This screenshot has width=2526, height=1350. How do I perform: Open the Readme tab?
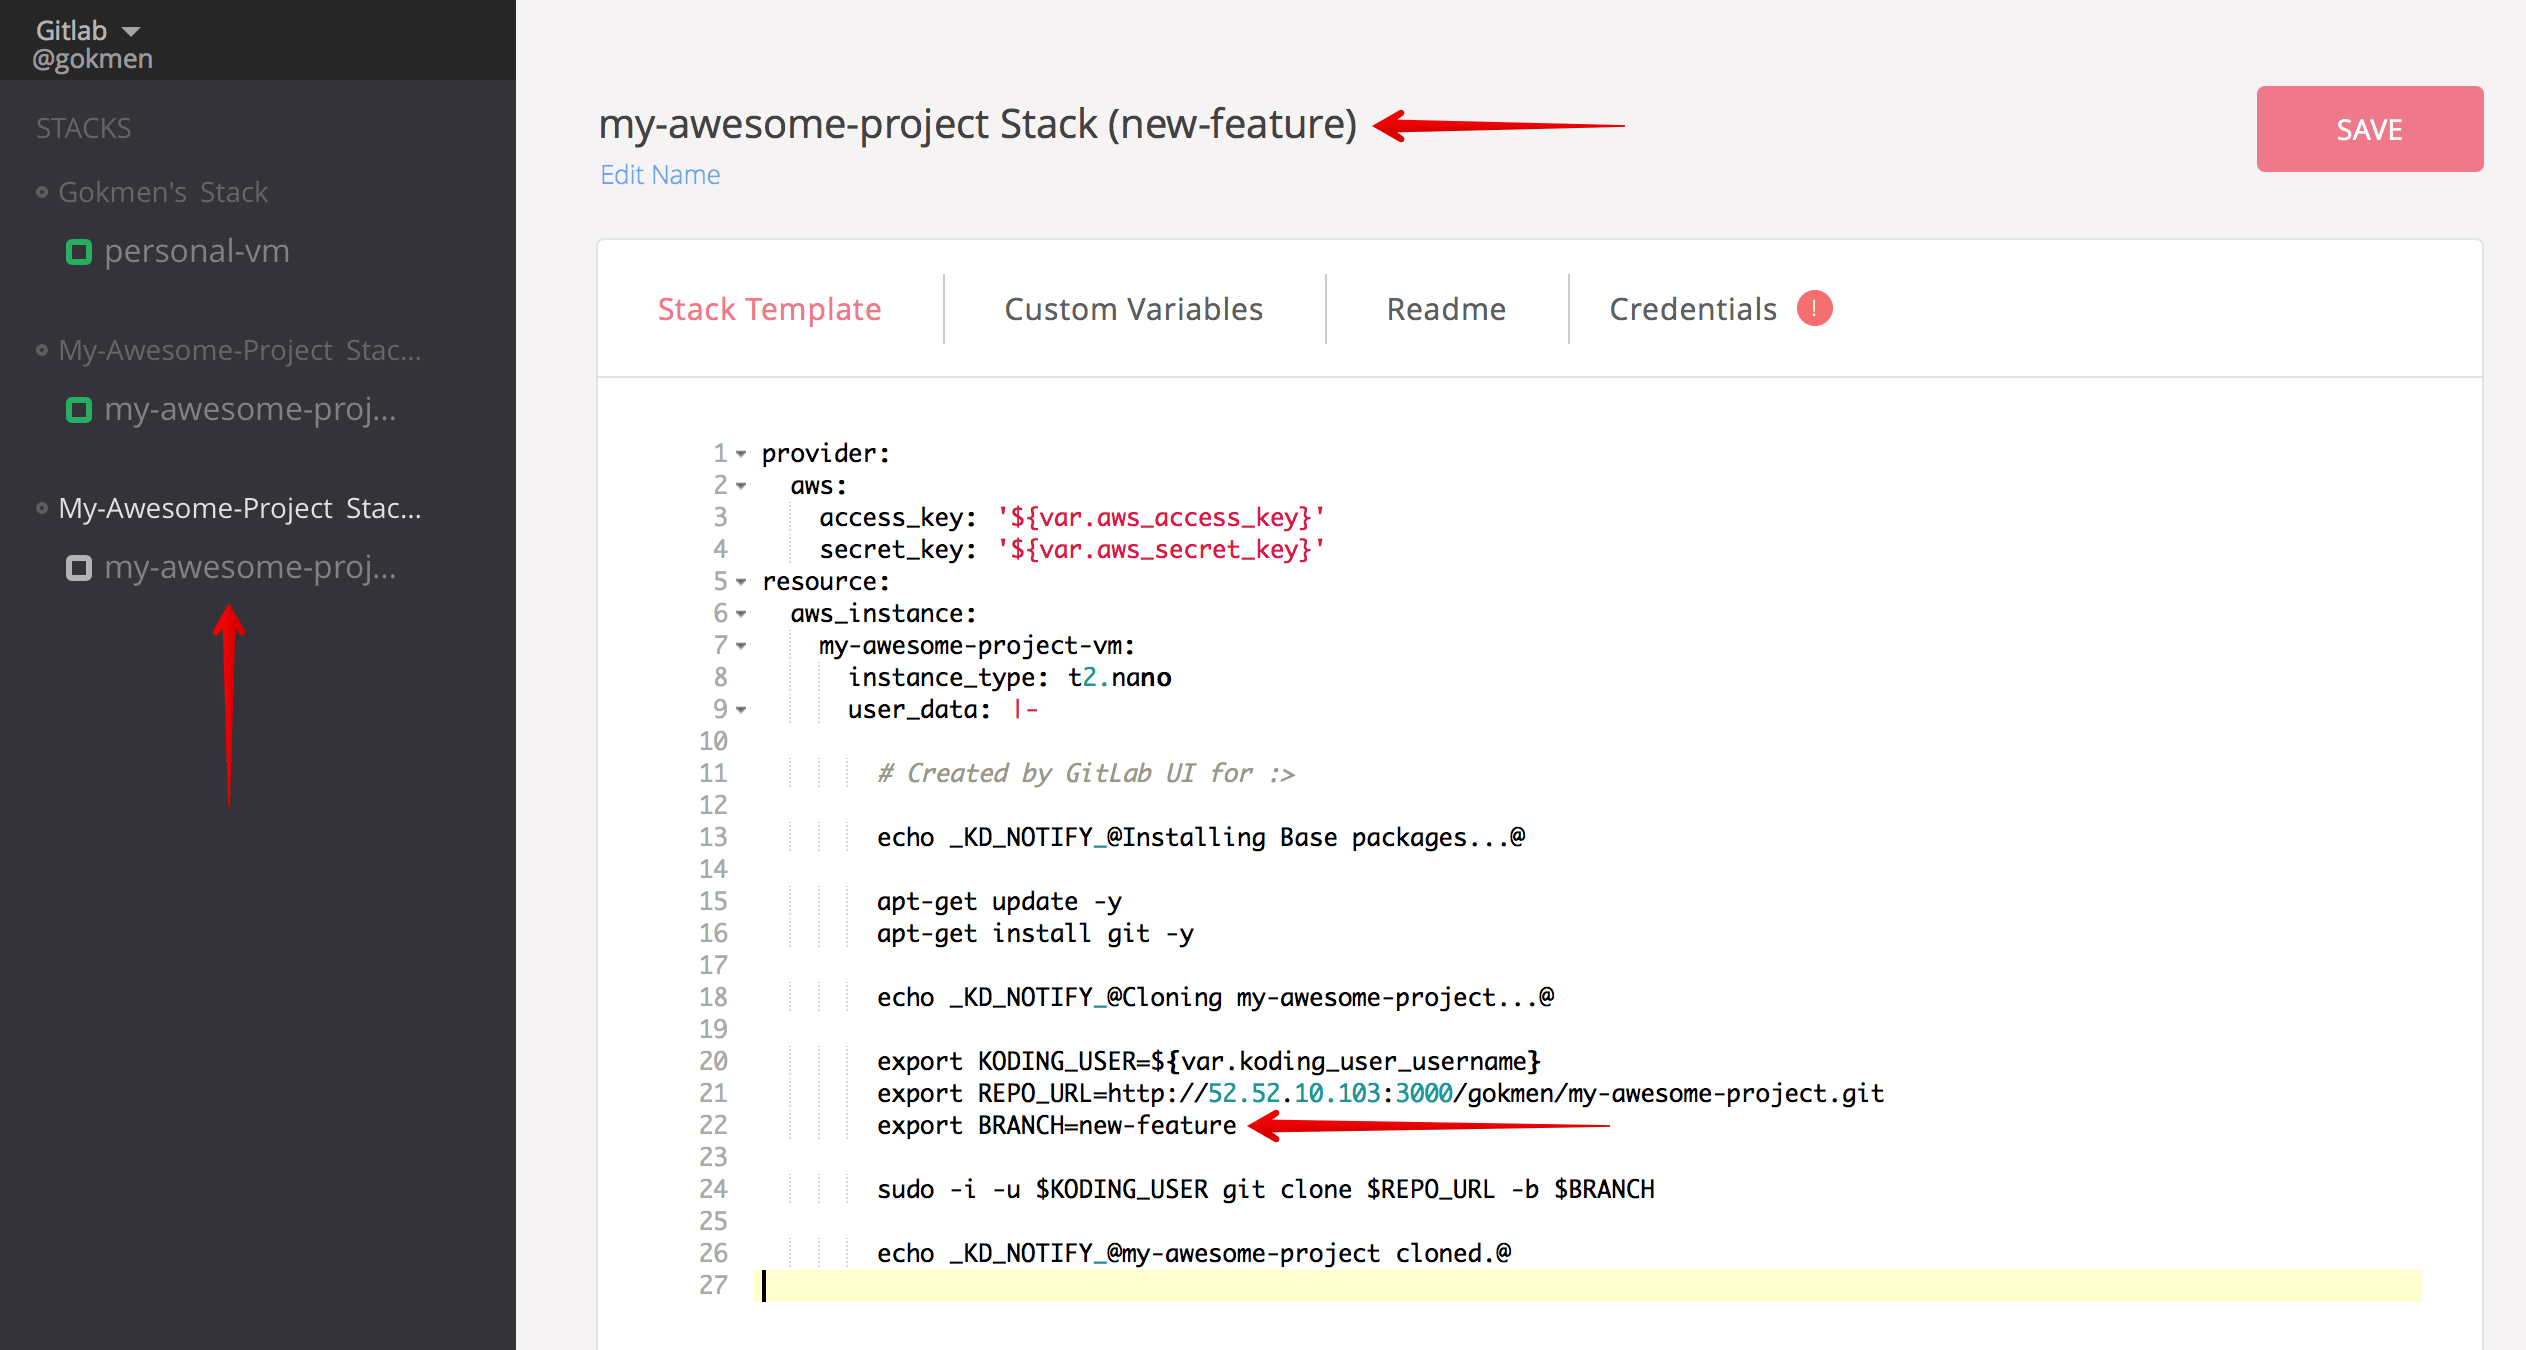pyautogui.click(x=1446, y=309)
